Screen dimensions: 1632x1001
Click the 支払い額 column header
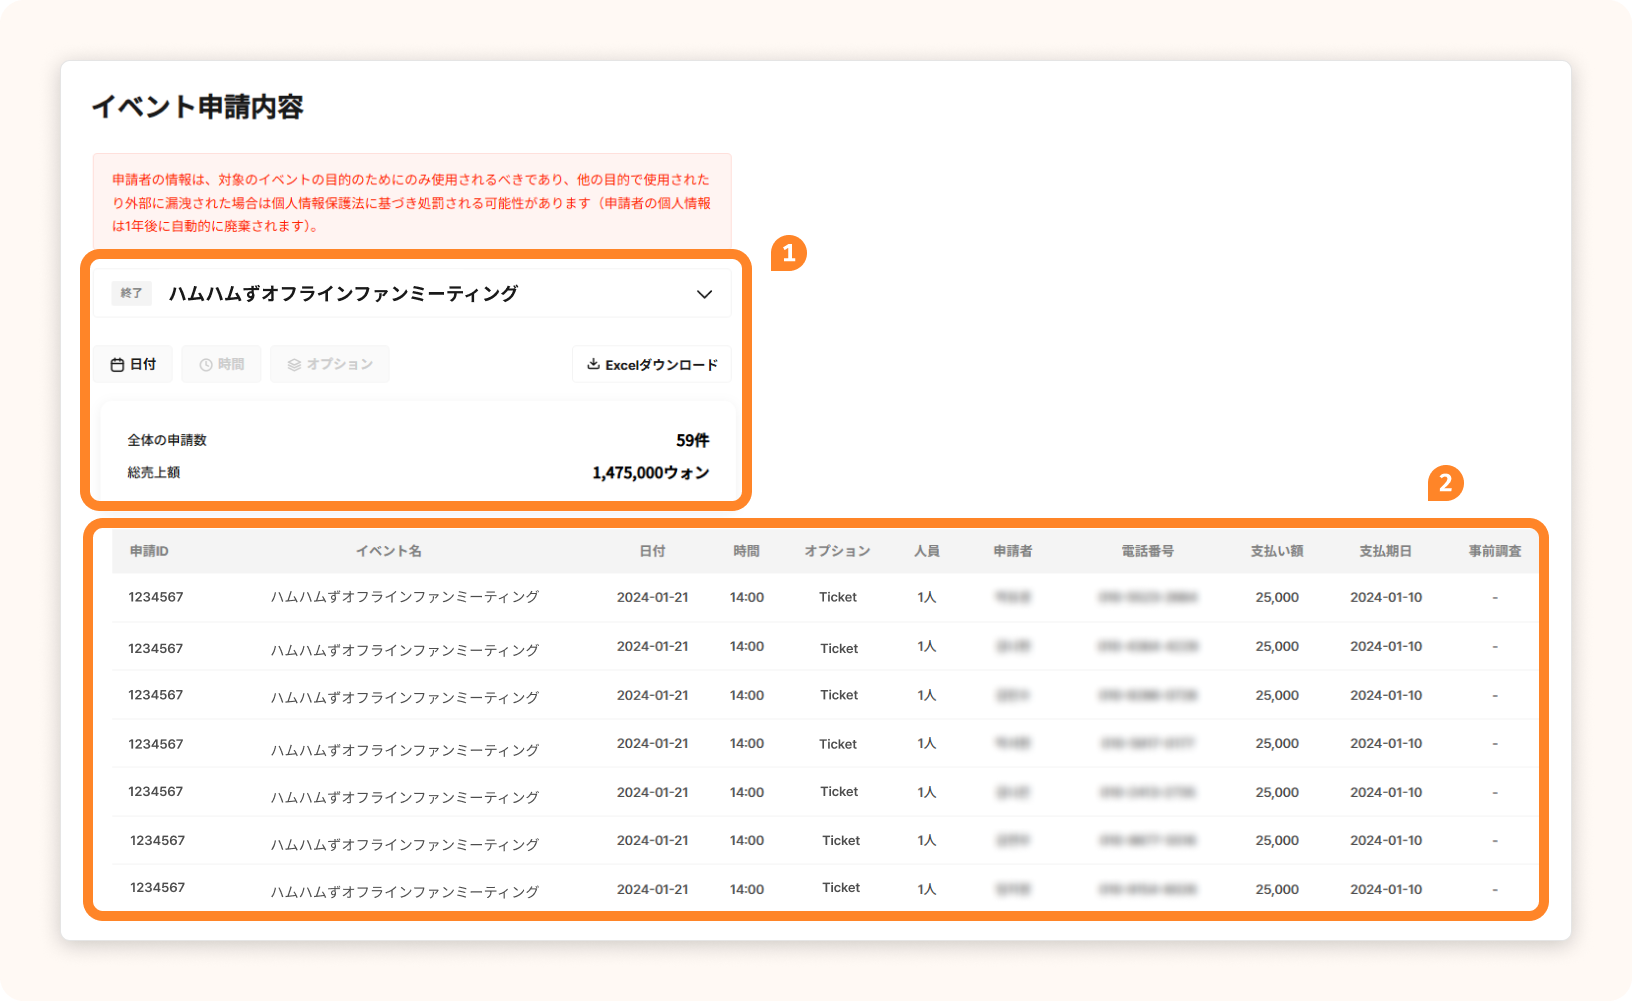point(1277,551)
